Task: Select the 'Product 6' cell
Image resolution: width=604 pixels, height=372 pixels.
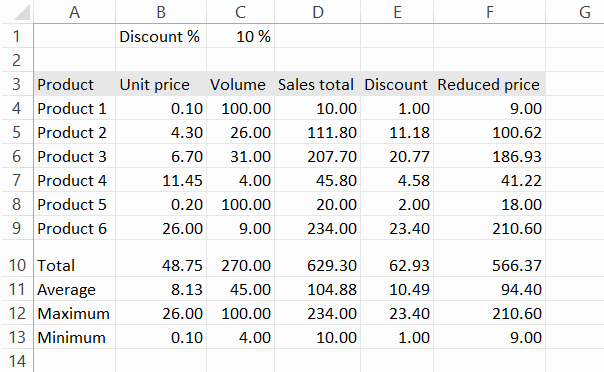Action: click(74, 228)
